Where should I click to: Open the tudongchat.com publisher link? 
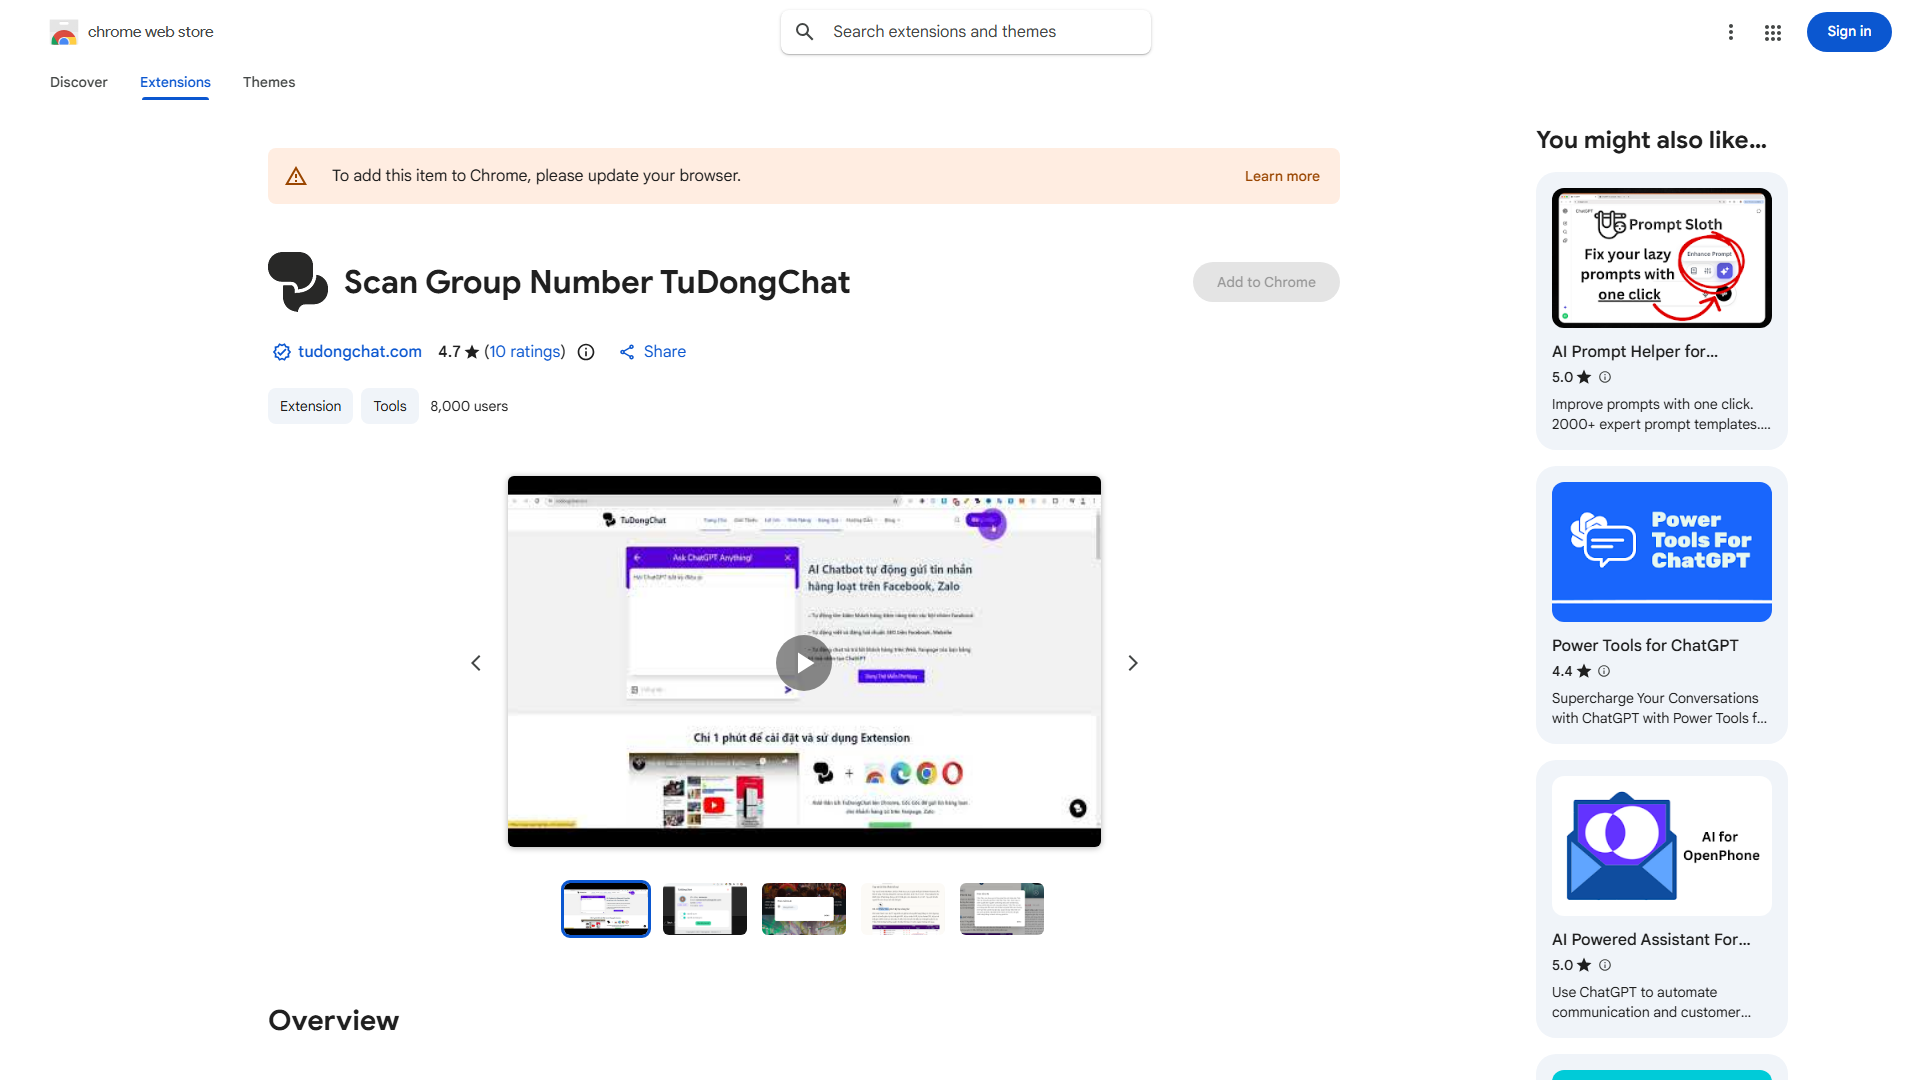359,352
